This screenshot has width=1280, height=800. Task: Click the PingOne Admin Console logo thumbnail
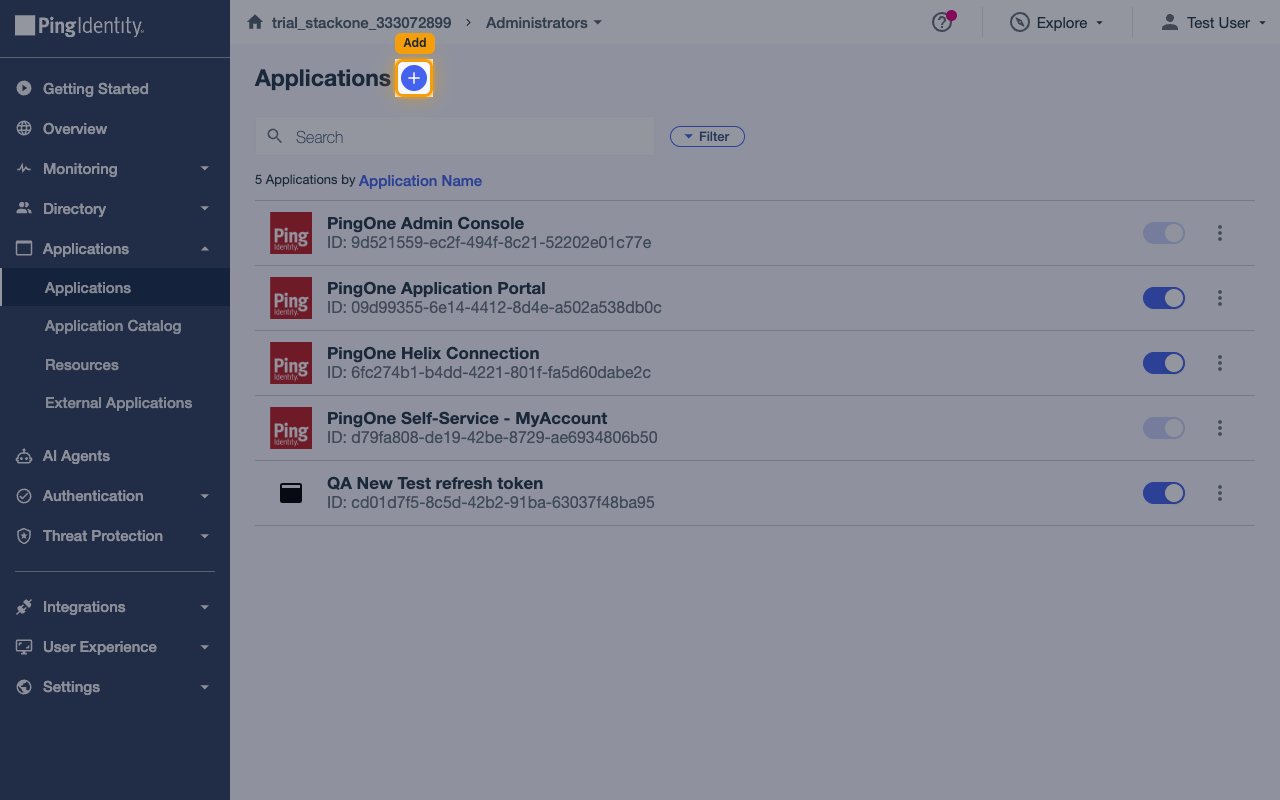coord(291,233)
